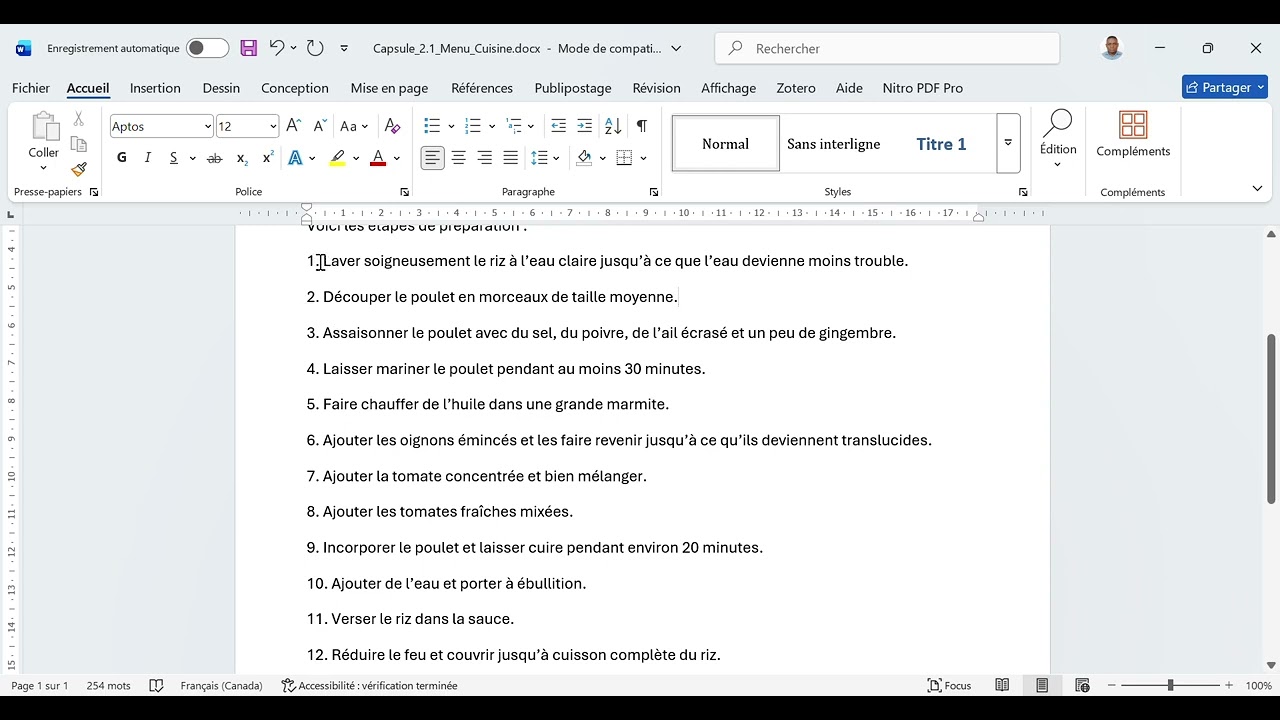
Task: Open the Compléments add-ins icon
Action: coord(1133,135)
